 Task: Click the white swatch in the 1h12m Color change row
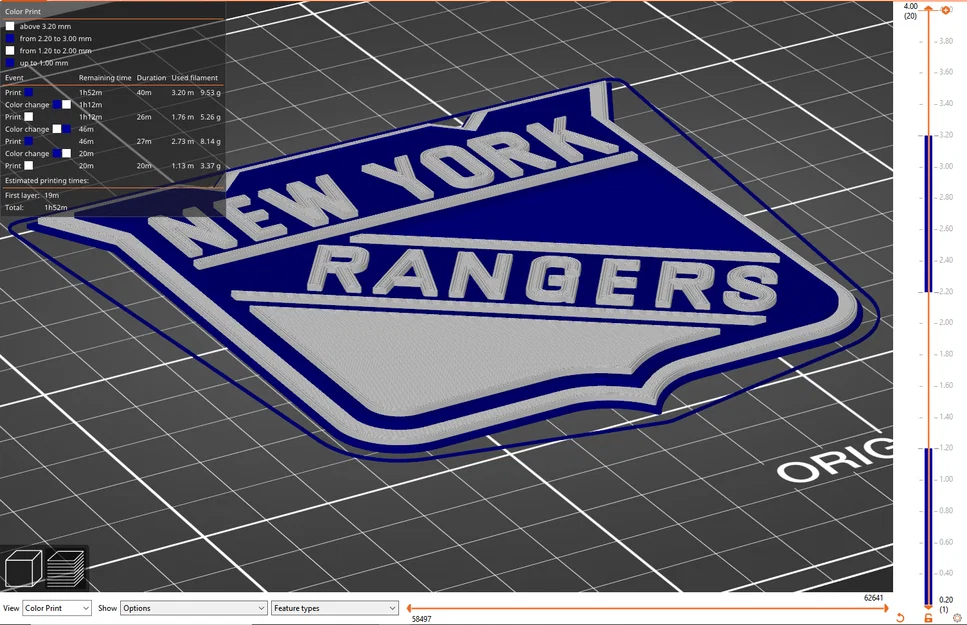(66, 104)
